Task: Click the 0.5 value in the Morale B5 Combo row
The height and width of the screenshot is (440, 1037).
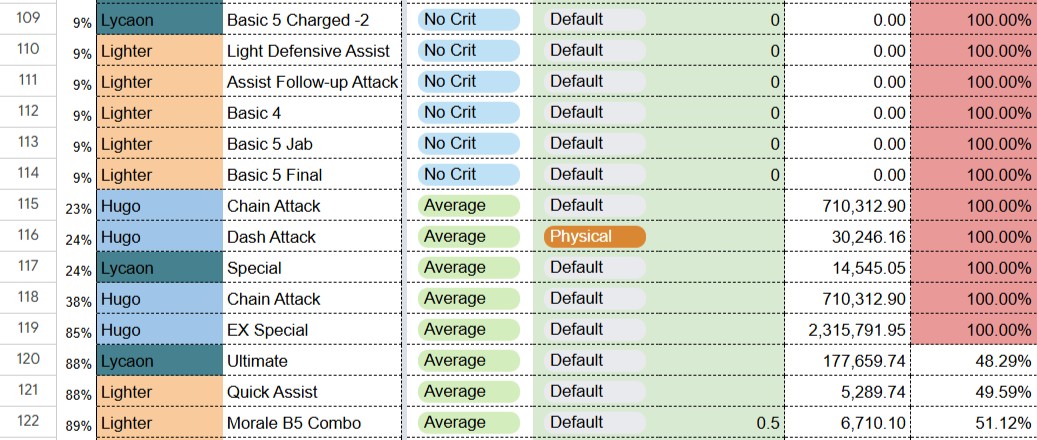Action: (x=768, y=423)
